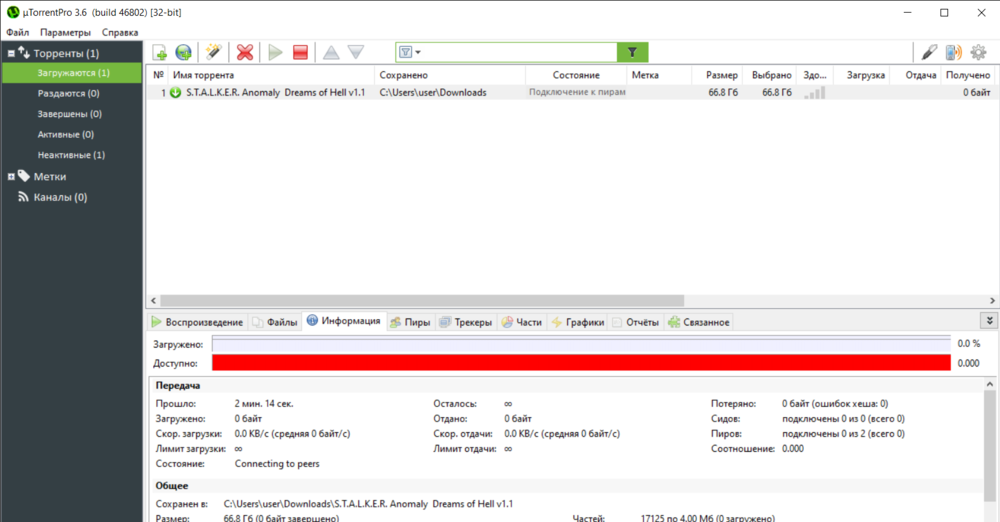Sort by Отдача column header
This screenshot has height=522, width=1000.
(915, 75)
